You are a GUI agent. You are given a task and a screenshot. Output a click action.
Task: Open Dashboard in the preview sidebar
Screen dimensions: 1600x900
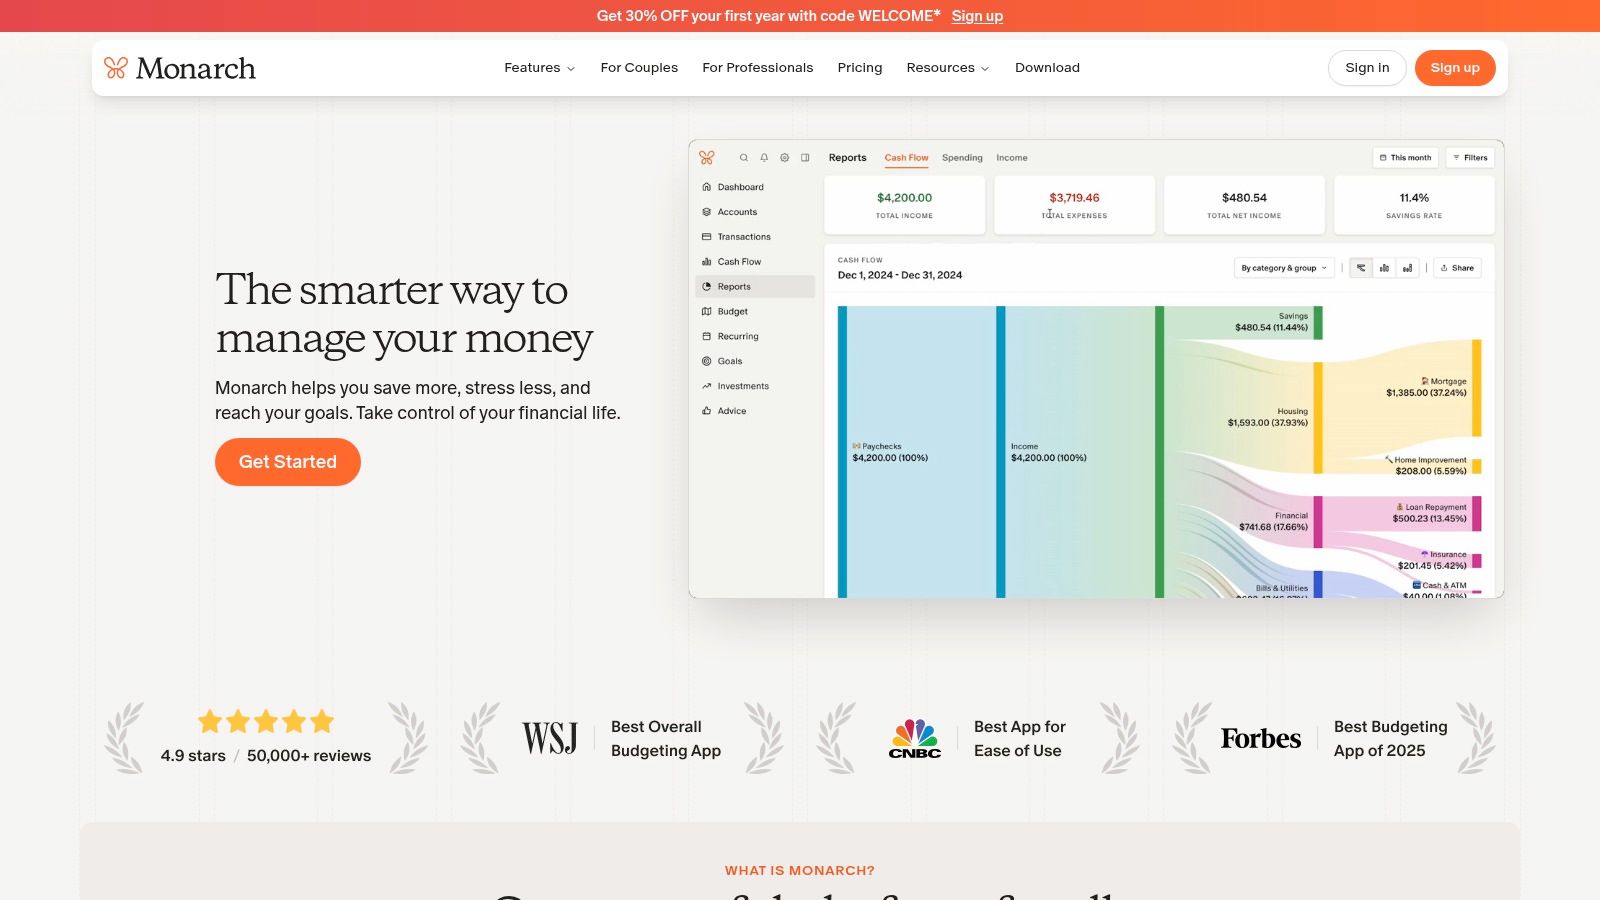point(755,187)
